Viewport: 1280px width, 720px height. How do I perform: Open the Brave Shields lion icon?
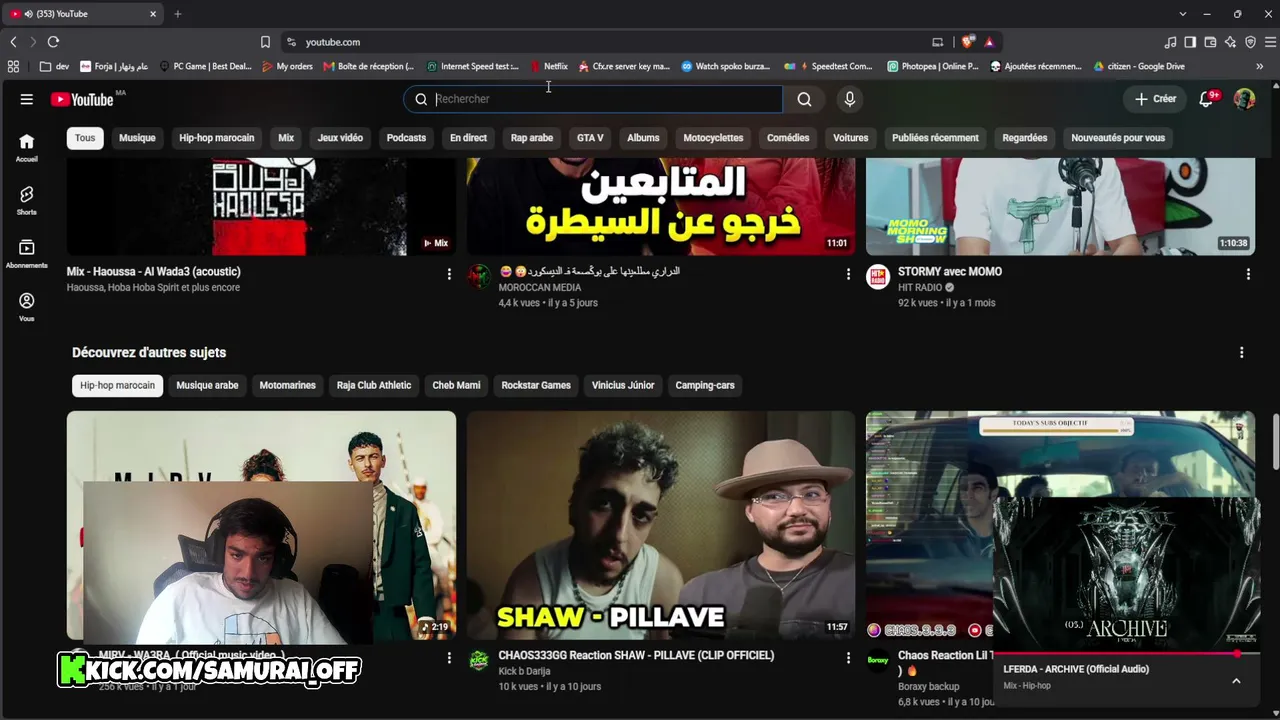point(967,42)
